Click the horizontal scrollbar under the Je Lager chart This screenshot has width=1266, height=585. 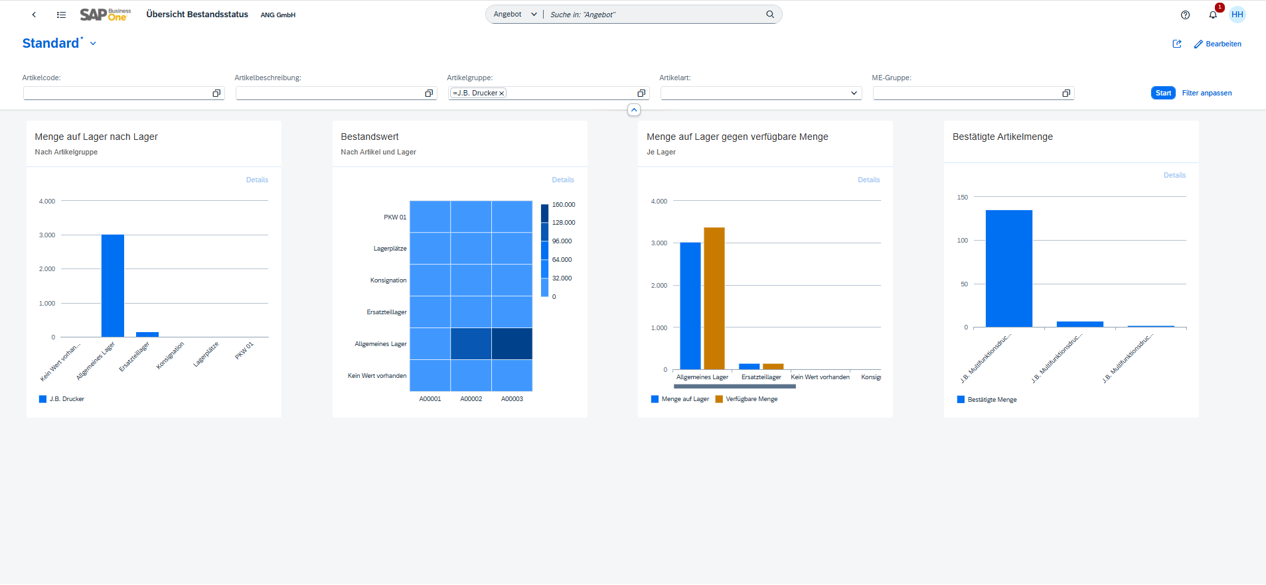pos(735,386)
